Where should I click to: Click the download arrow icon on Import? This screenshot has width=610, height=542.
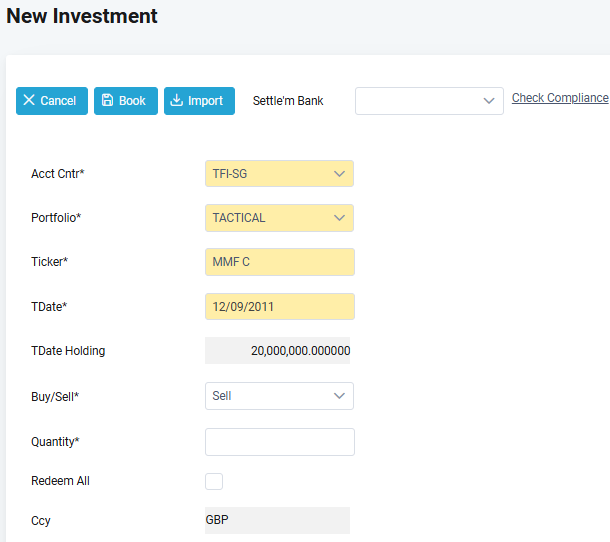(x=177, y=100)
